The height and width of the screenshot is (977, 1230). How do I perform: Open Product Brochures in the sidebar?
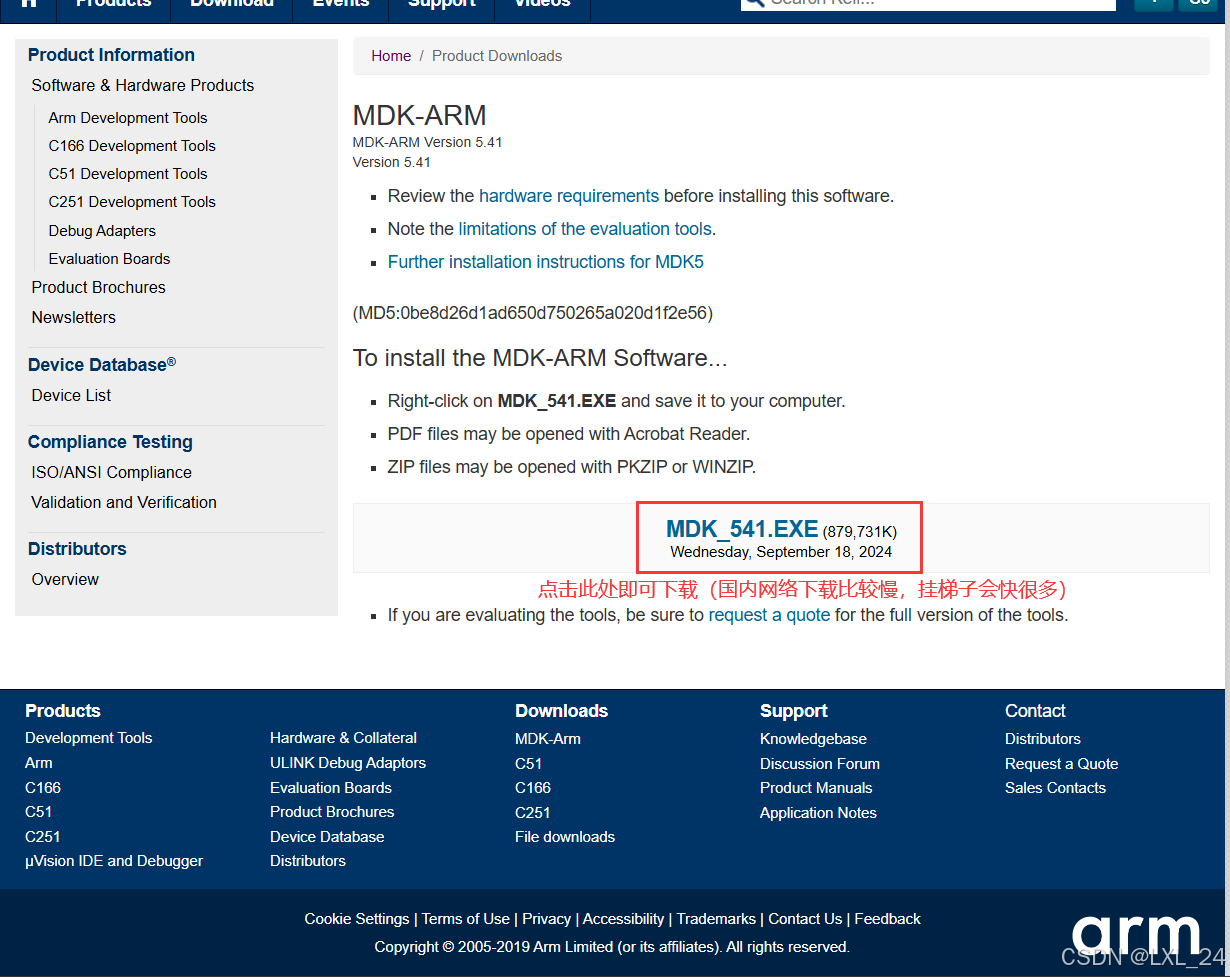(x=98, y=287)
